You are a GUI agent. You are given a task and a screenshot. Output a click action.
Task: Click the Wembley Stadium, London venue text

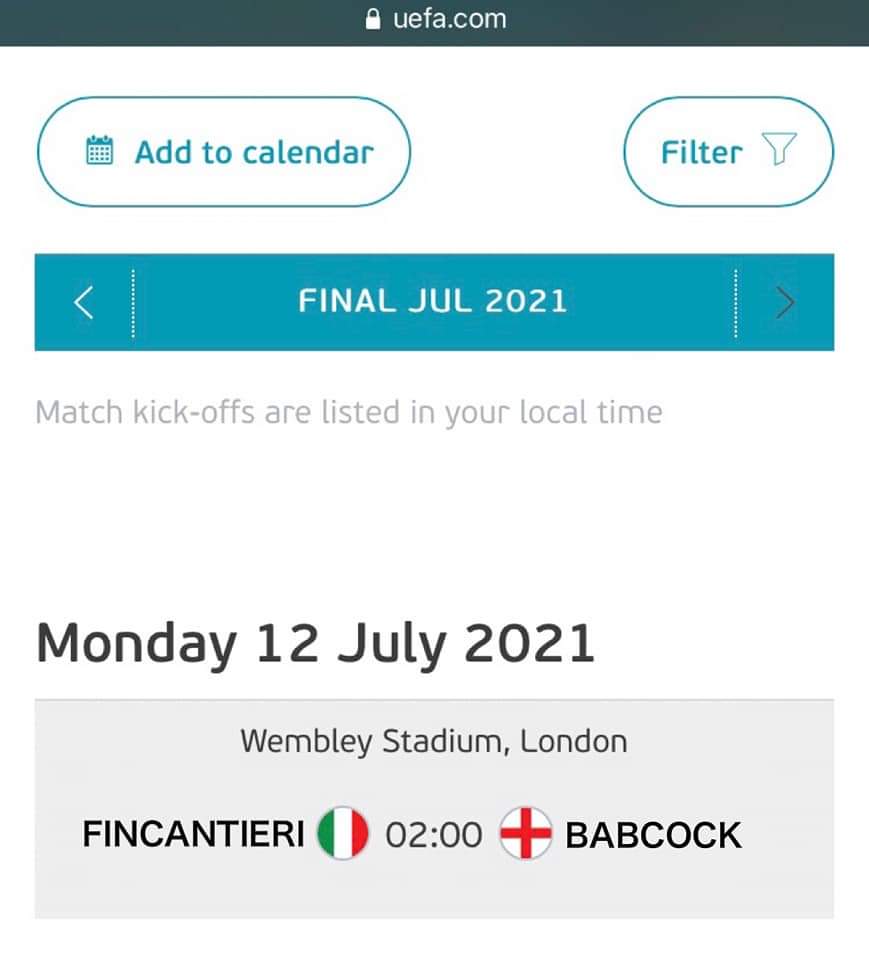pyautogui.click(x=434, y=742)
